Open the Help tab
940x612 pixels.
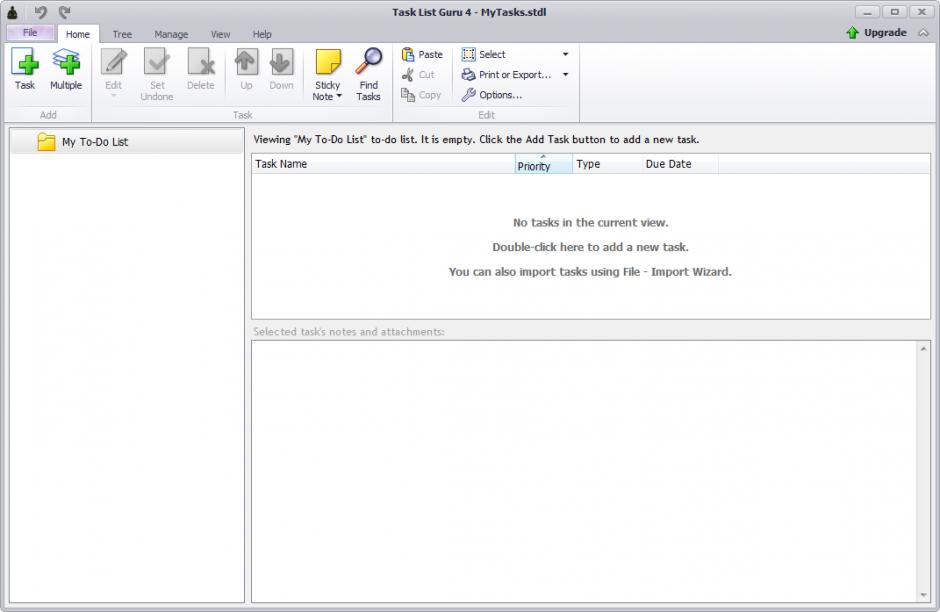pyautogui.click(x=262, y=34)
